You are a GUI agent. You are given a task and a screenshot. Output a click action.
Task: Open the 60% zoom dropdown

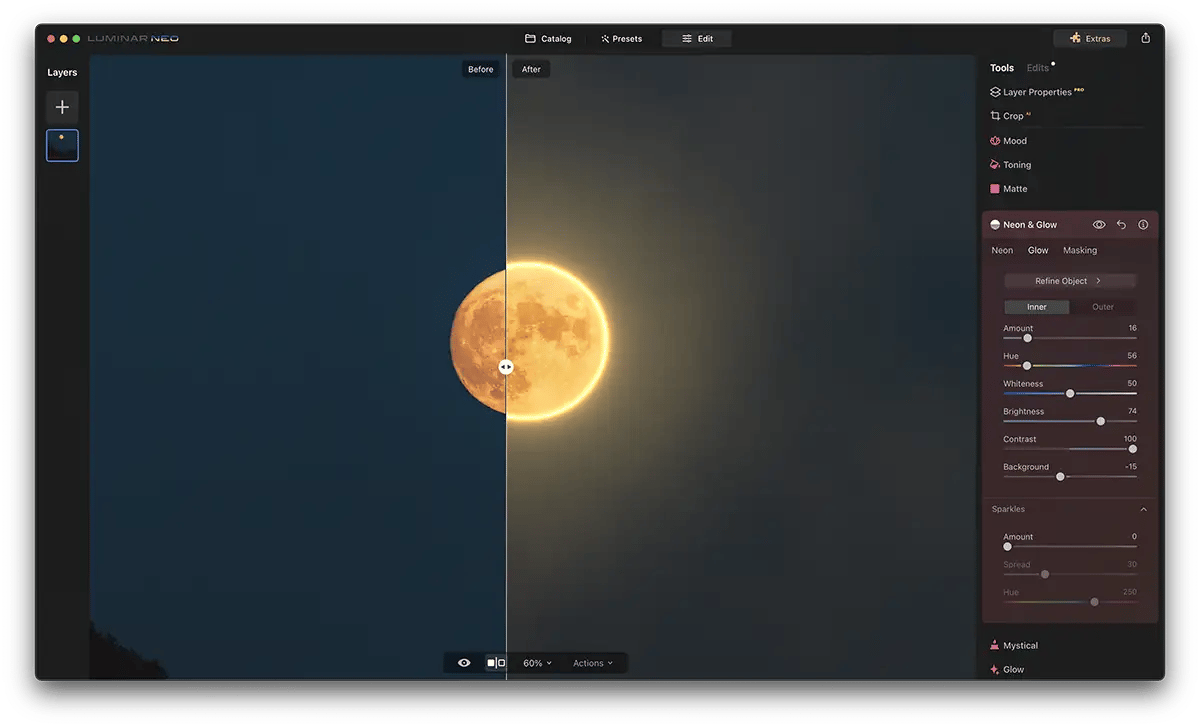click(538, 663)
